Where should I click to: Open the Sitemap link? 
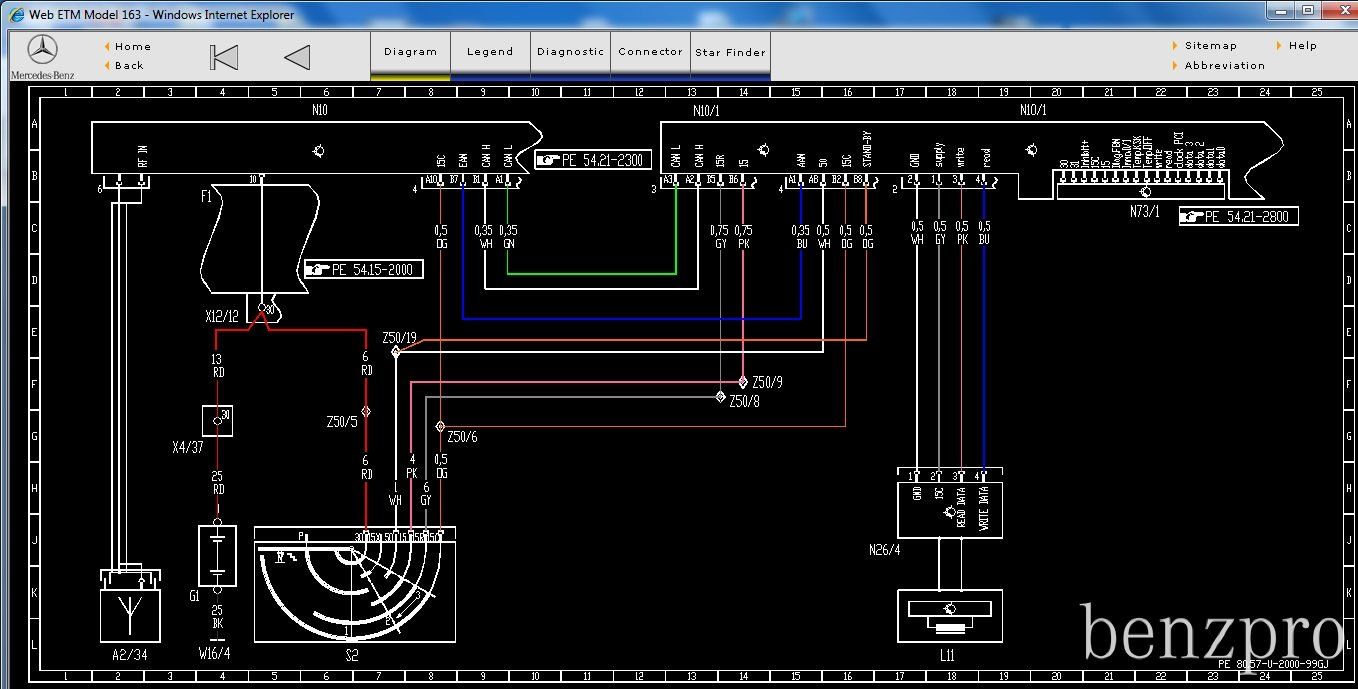tap(1210, 46)
